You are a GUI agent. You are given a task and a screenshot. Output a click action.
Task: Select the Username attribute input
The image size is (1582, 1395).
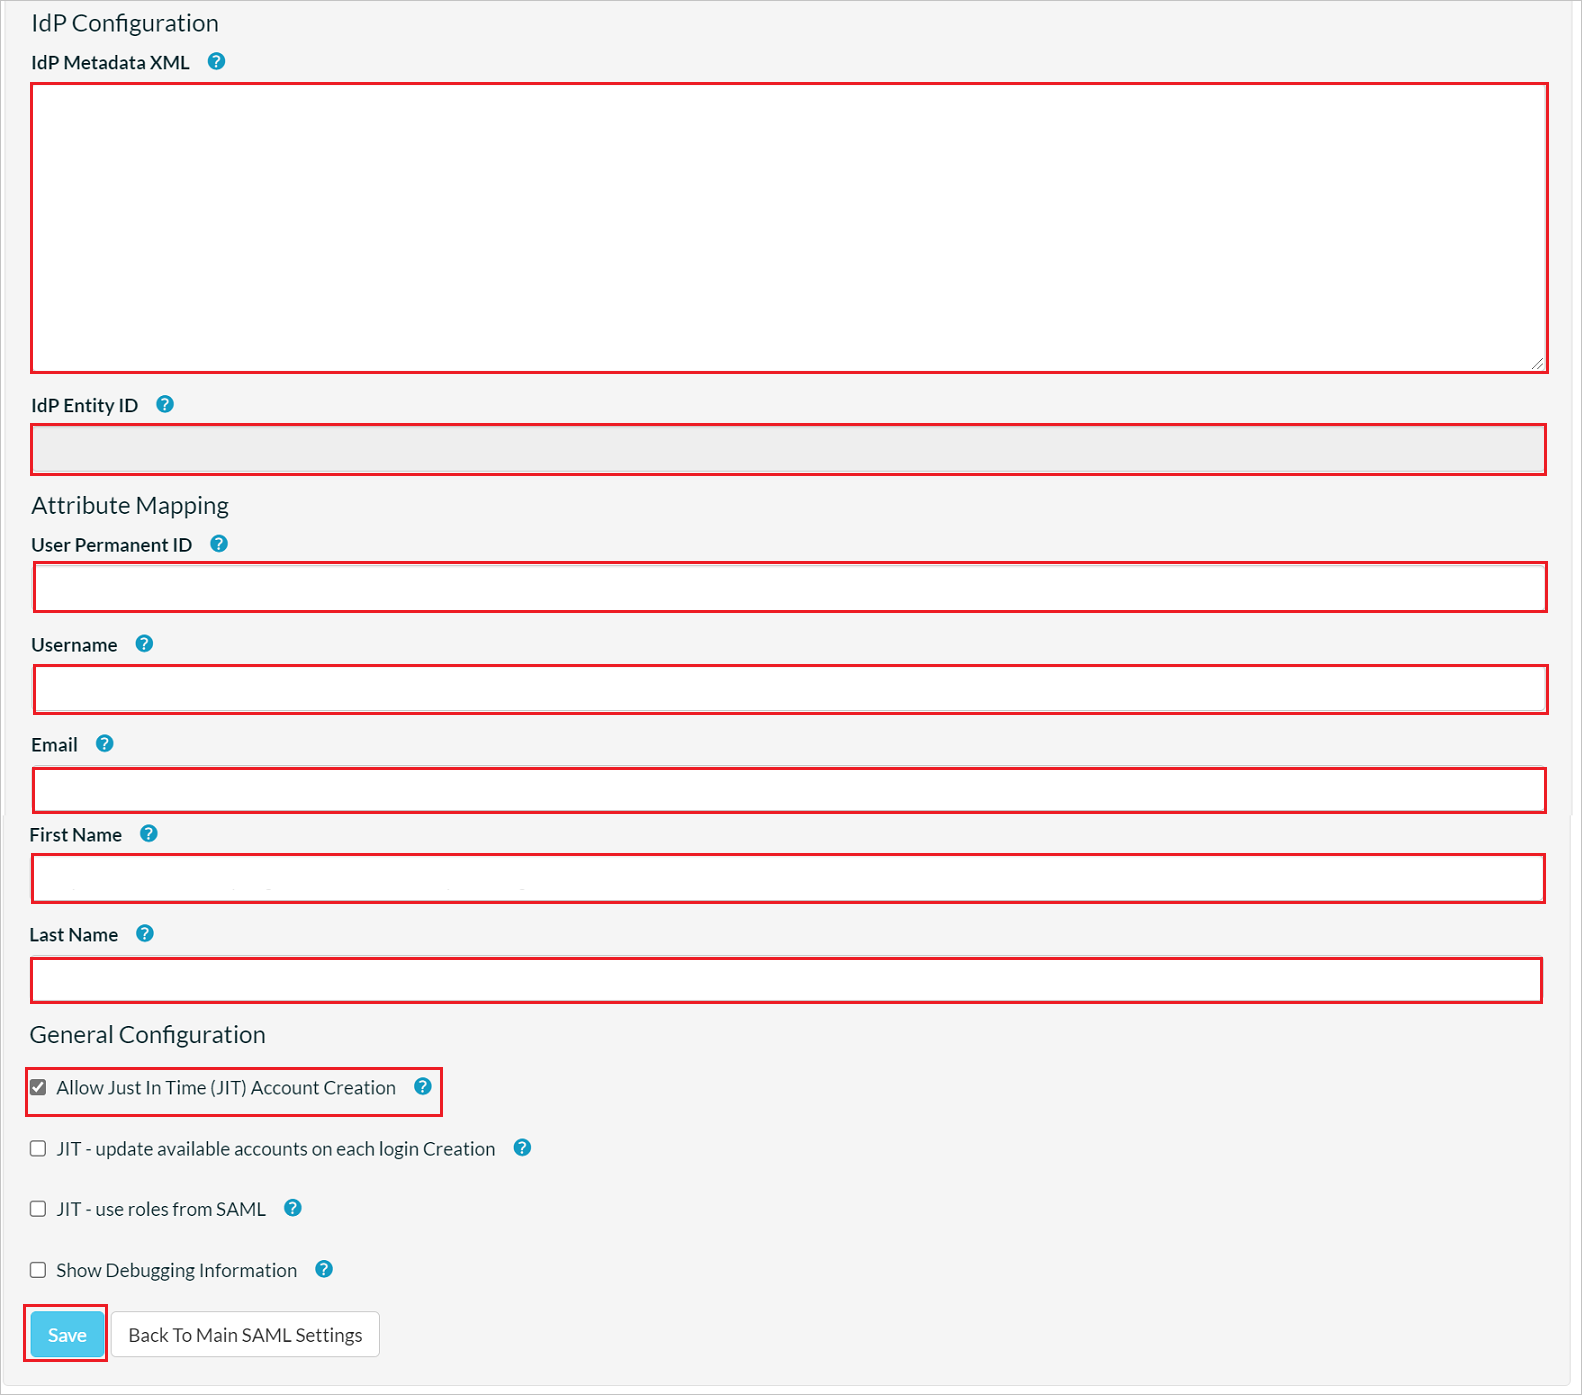click(790, 690)
